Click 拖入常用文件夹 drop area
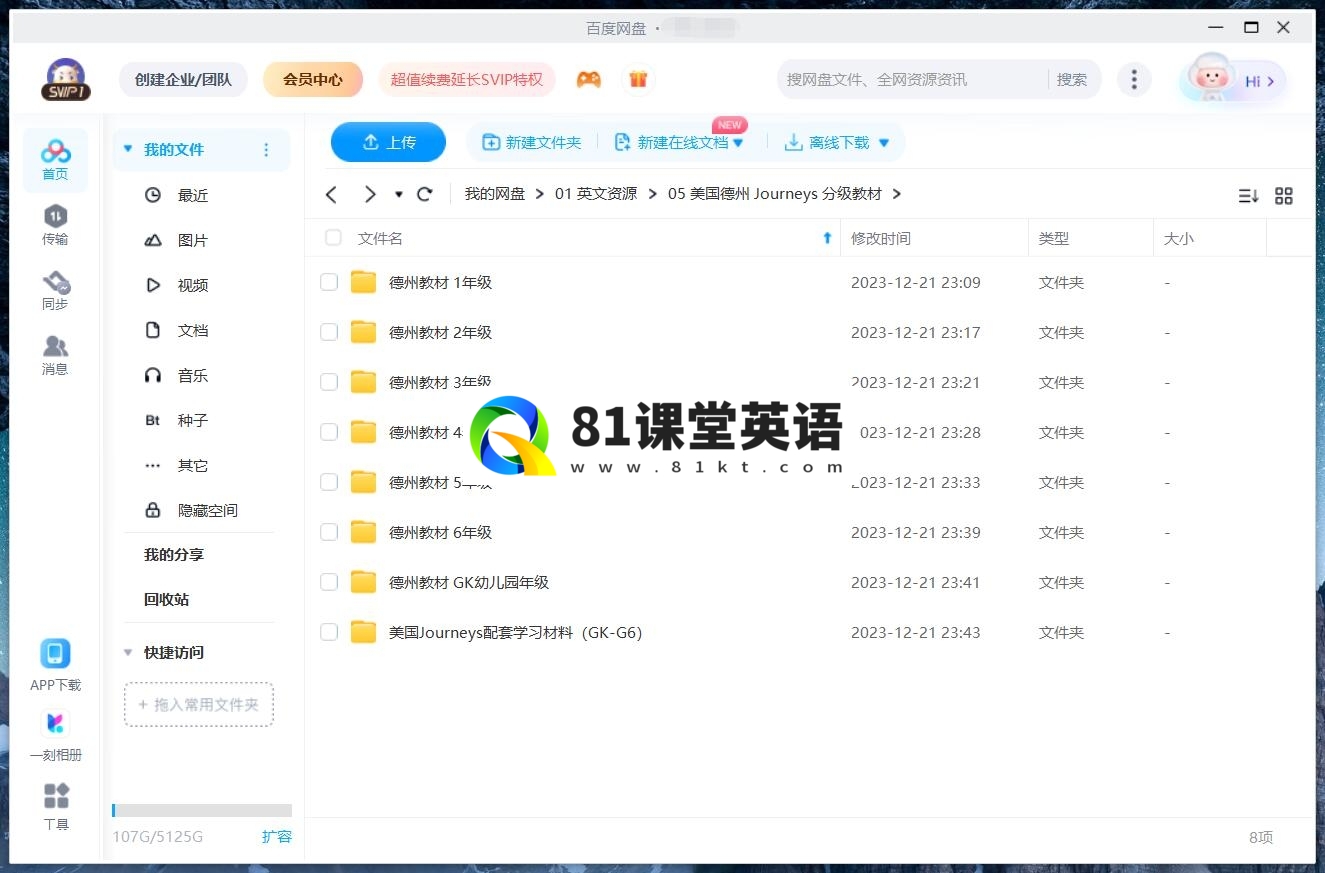This screenshot has width=1325, height=873. [199, 705]
